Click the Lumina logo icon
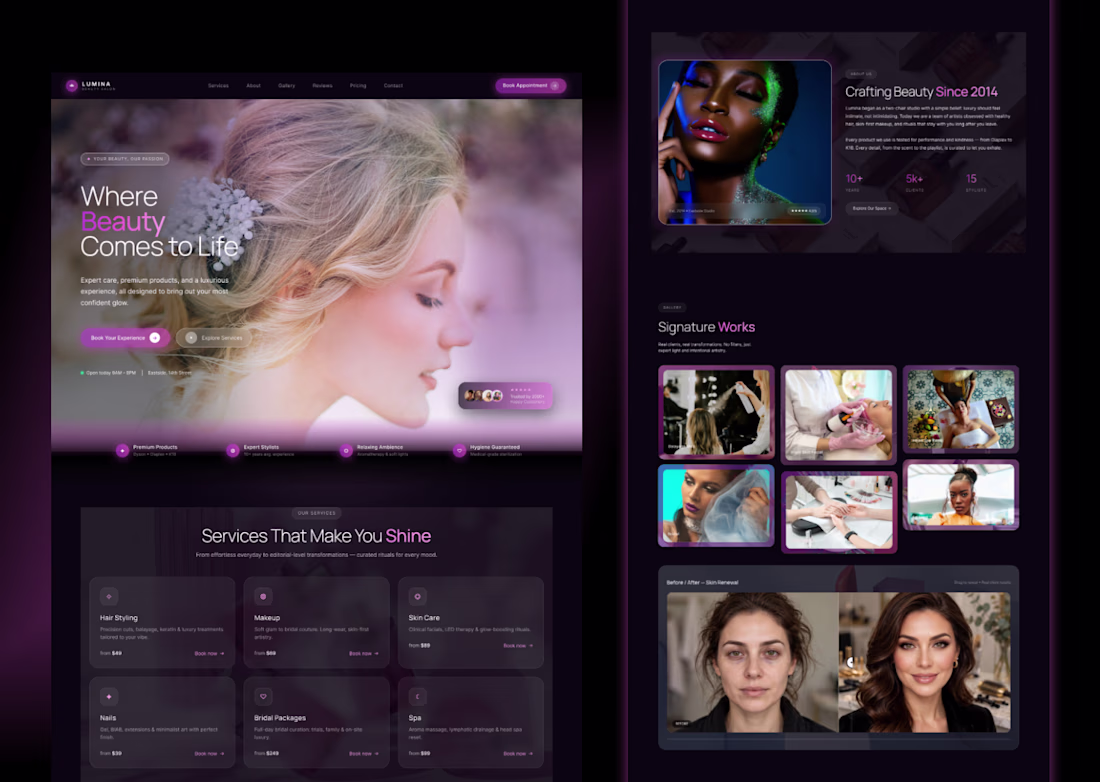 72,86
